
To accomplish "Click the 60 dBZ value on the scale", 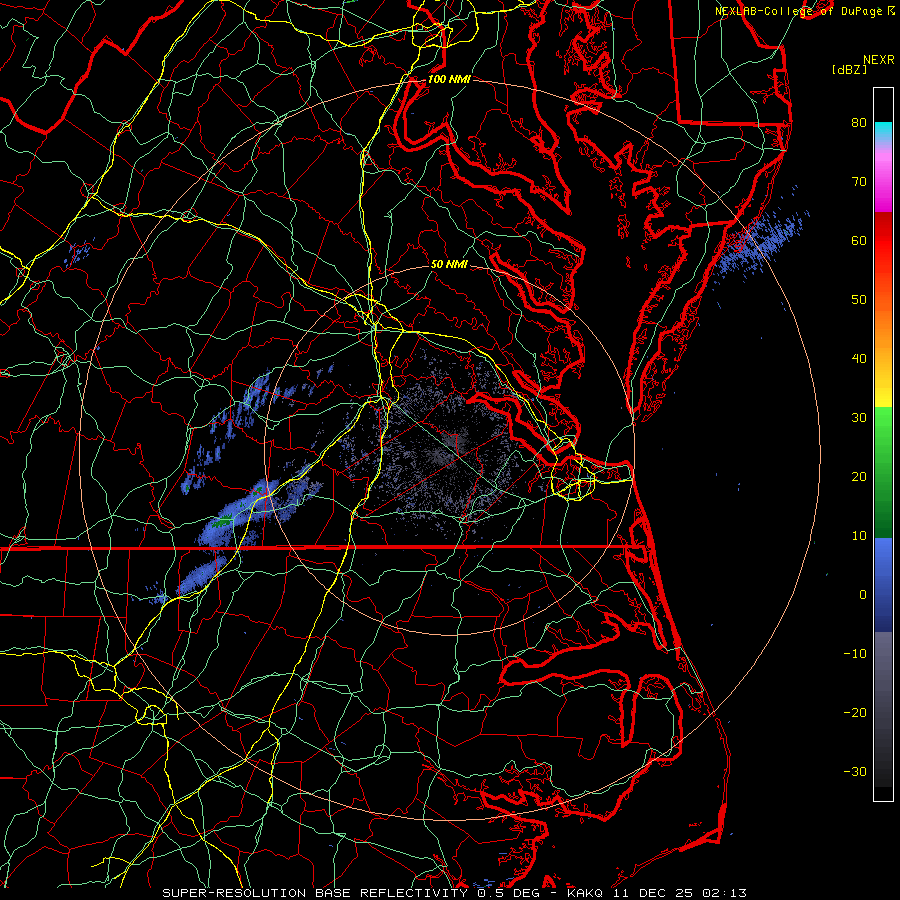I will [x=859, y=240].
